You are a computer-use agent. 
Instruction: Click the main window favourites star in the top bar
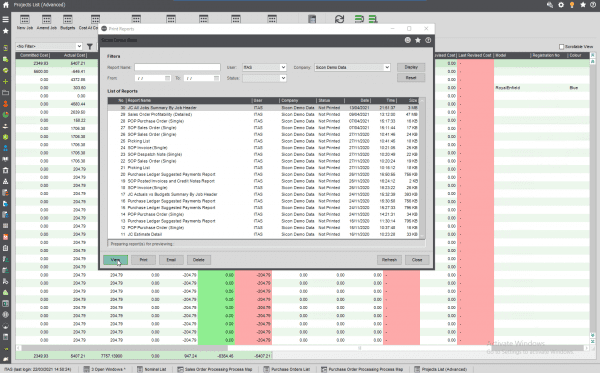pyautogui.click(x=583, y=5)
